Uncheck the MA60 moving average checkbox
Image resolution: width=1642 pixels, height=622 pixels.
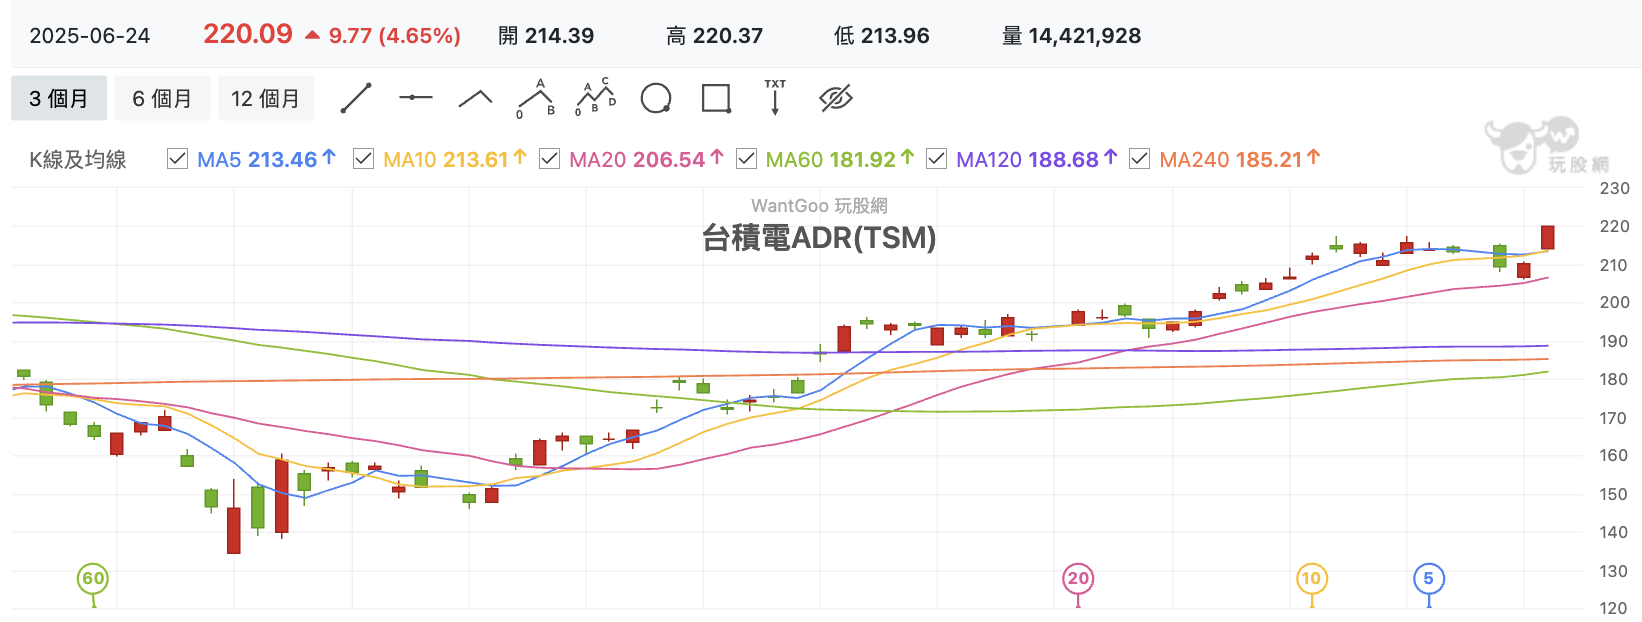tap(746, 159)
